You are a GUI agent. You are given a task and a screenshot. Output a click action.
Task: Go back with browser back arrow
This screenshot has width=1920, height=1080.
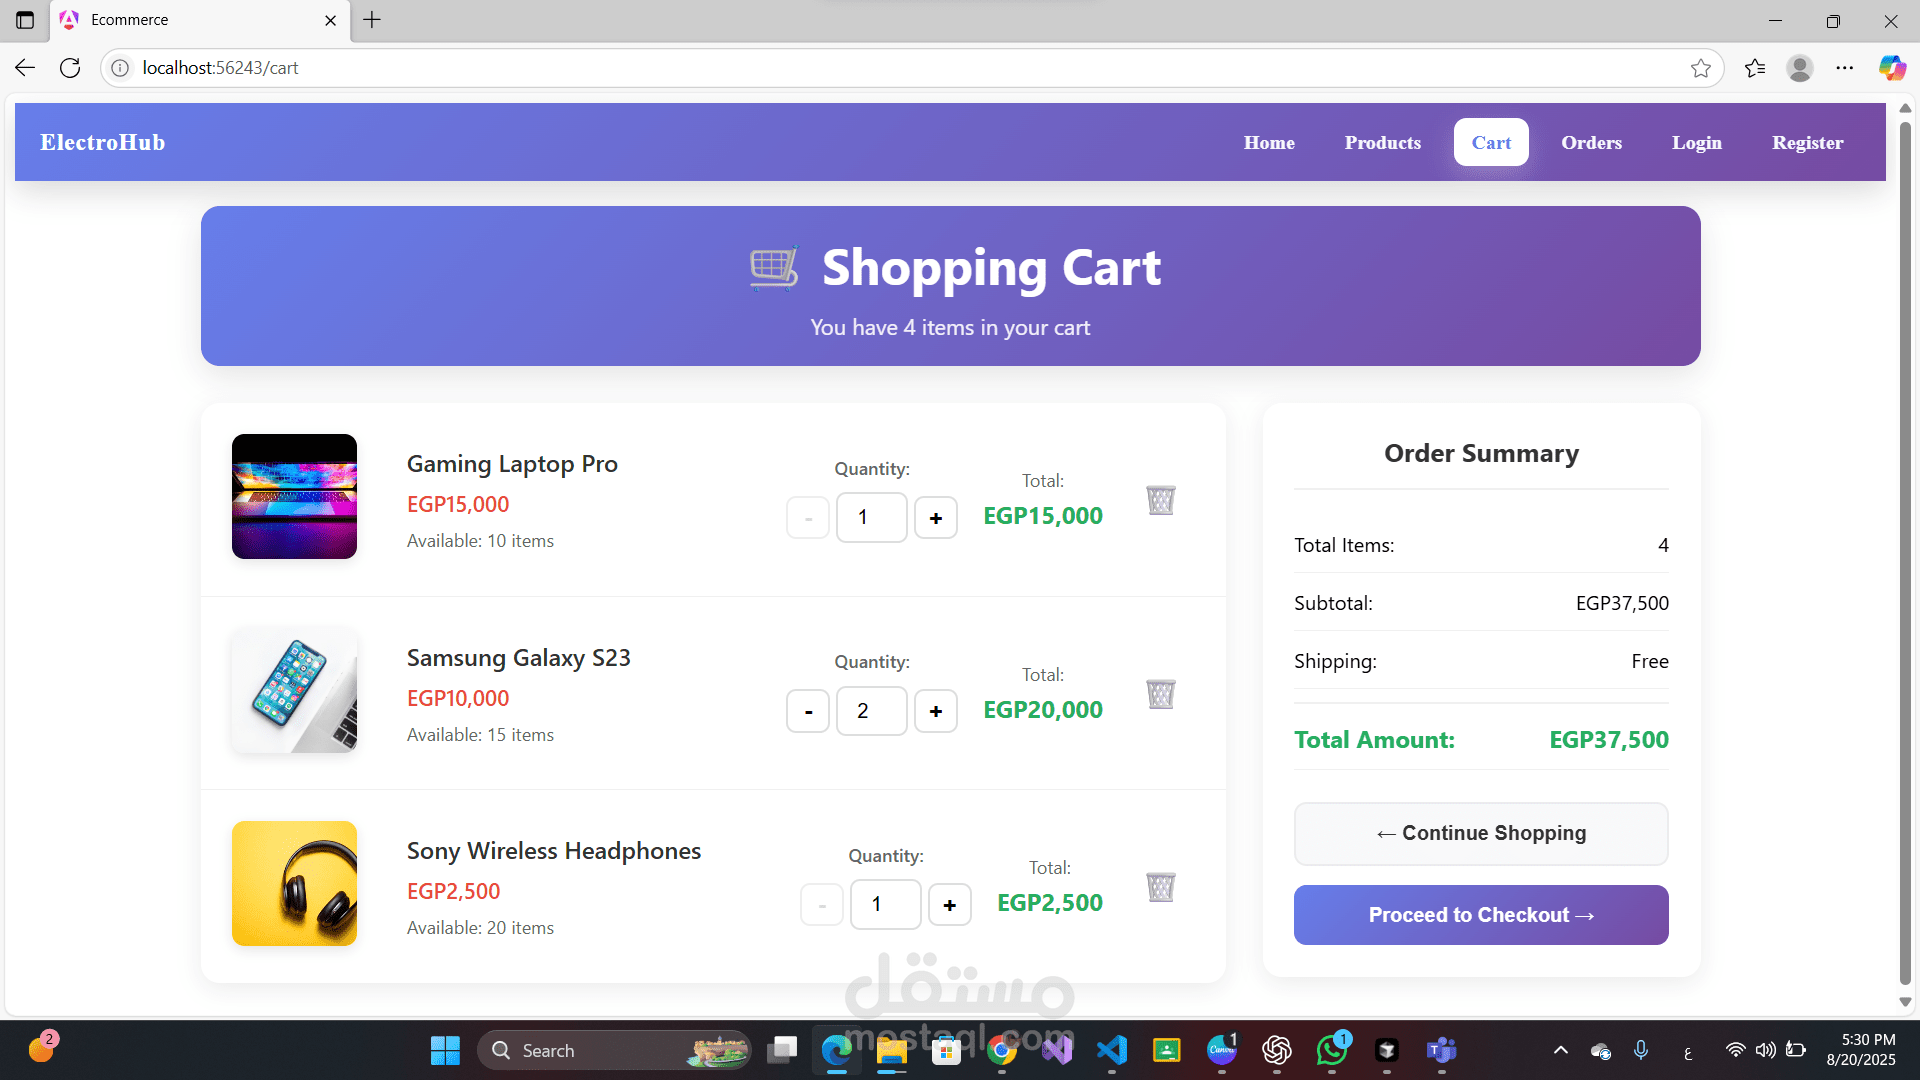click(x=25, y=68)
